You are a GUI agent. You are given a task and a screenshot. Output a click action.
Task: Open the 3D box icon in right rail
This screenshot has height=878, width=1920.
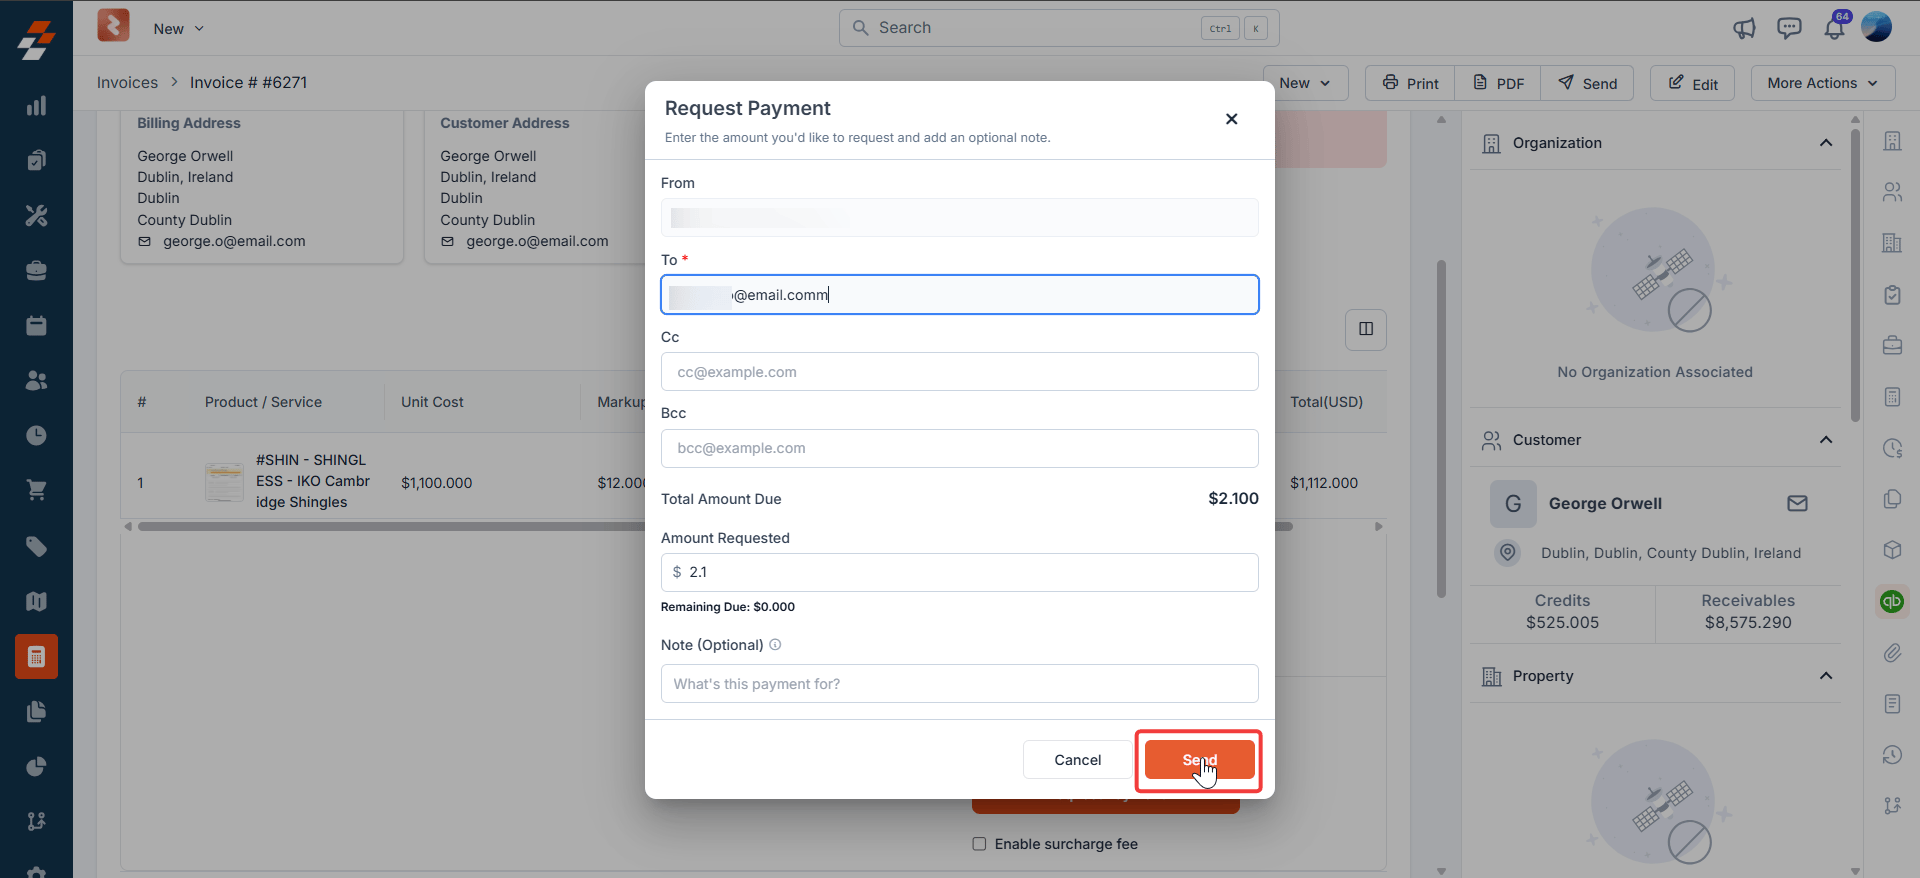click(x=1892, y=550)
